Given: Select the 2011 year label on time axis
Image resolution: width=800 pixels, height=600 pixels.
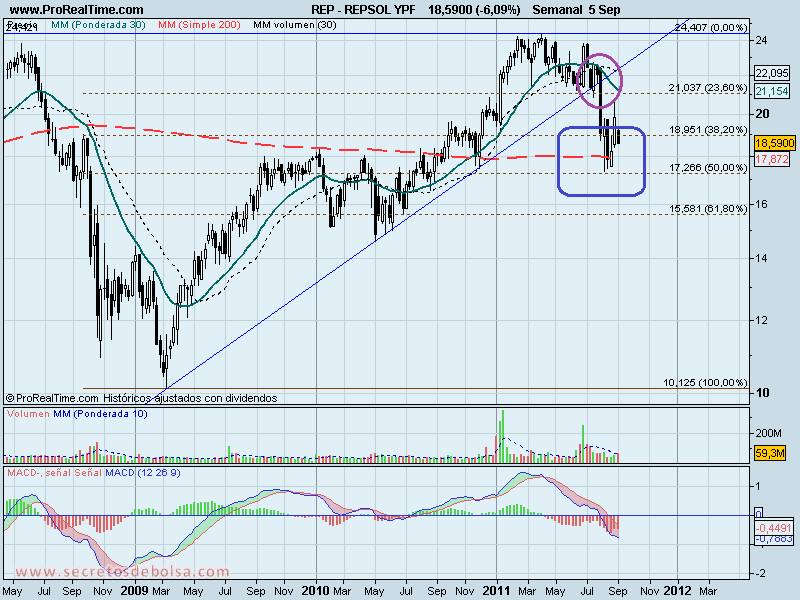Looking at the screenshot, I should point(496,591).
